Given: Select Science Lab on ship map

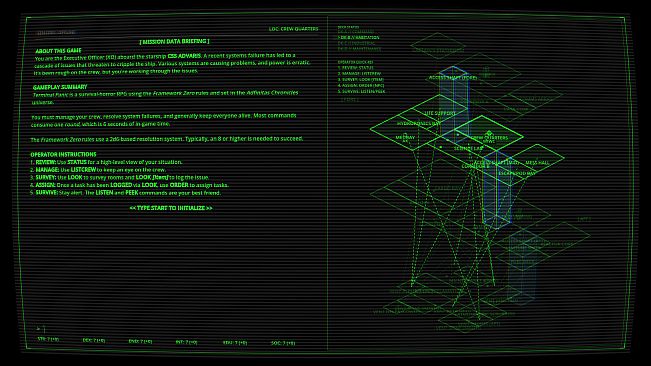Looking at the screenshot, I should (468, 148).
